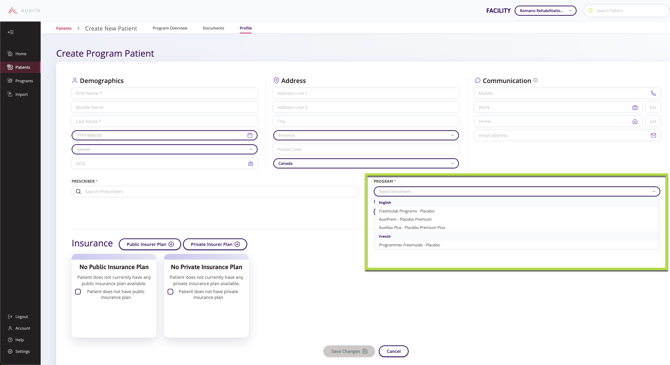This screenshot has width=670, height=365.
Task: Click the calendar icon in birthdate field
Action: [250, 135]
